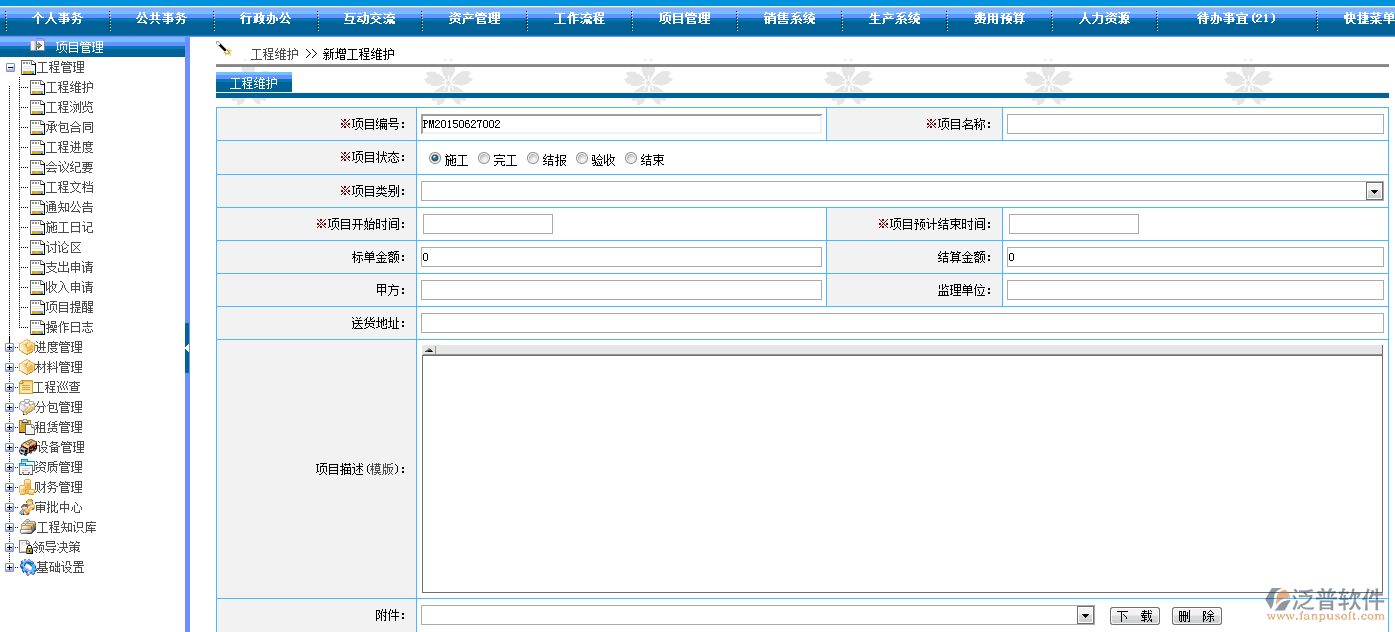Open the 人力资源 menu
This screenshot has width=1395, height=632.
click(x=1104, y=18)
